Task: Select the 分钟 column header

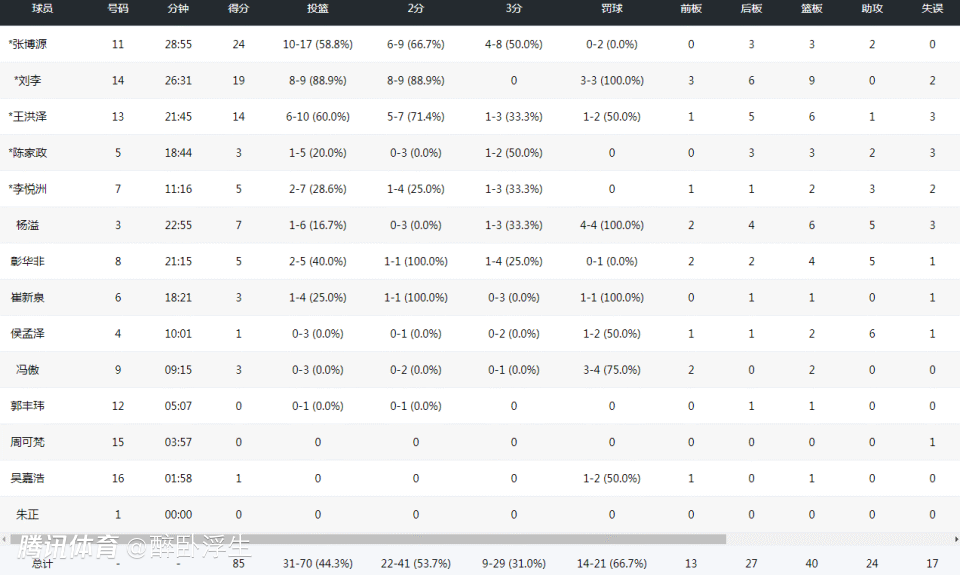Action: point(178,8)
